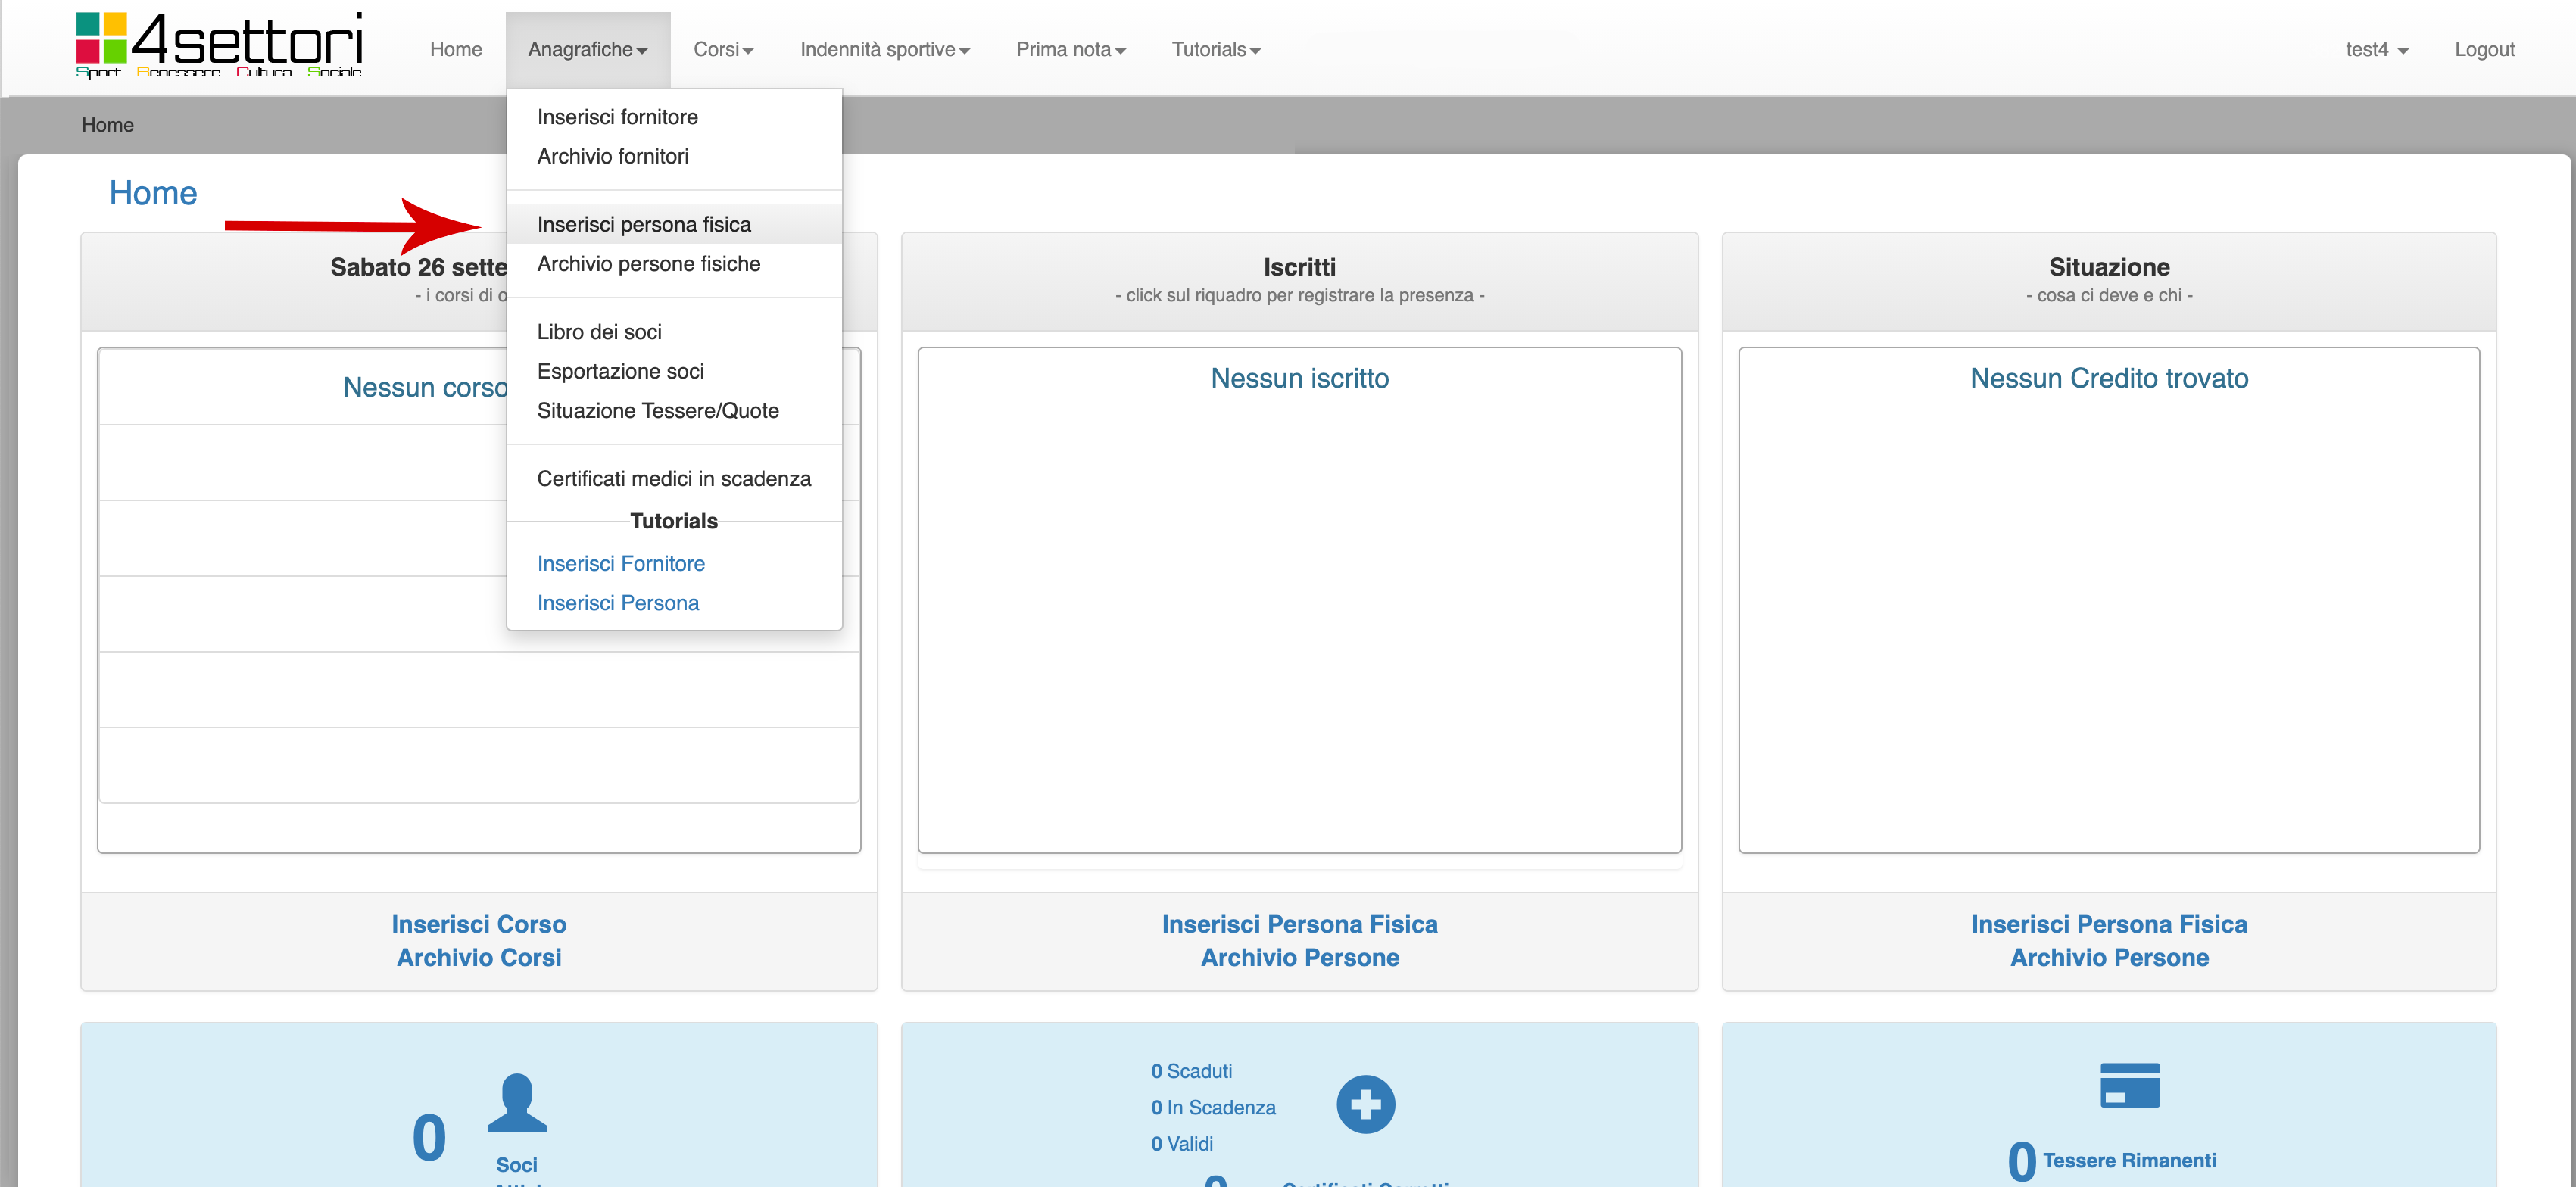
Task: Select Inserisci fornitore menu item
Action: coord(617,117)
